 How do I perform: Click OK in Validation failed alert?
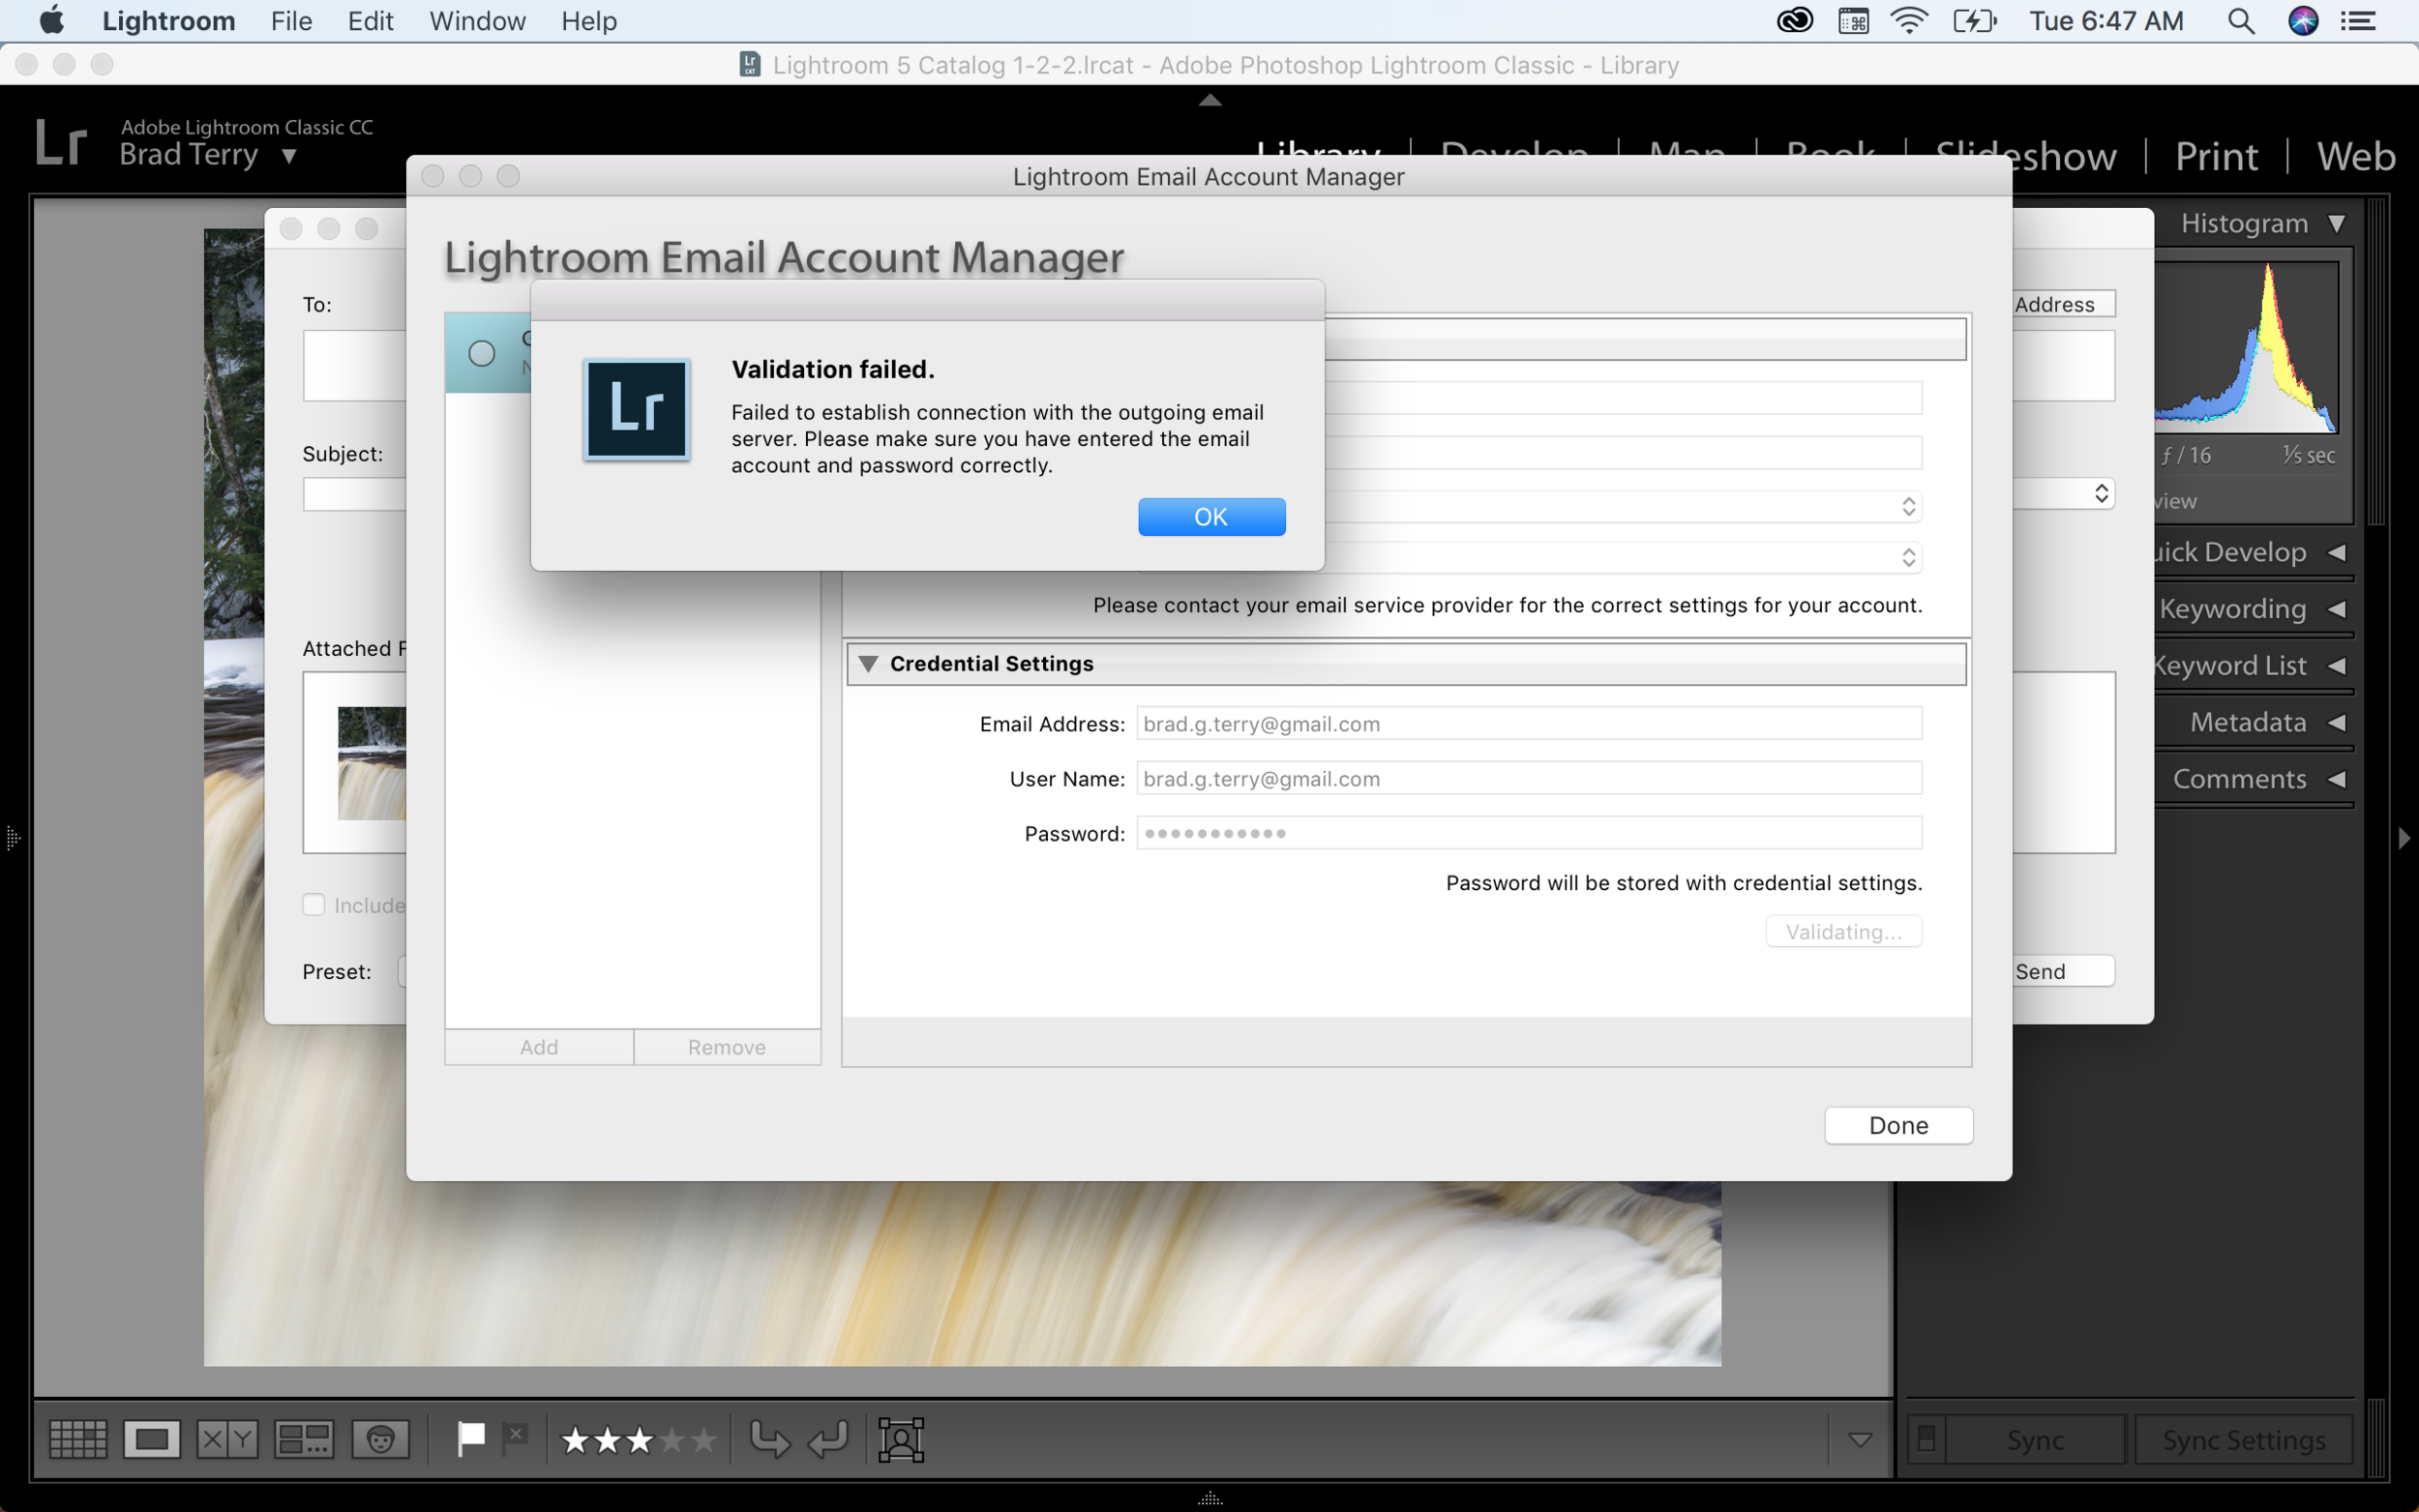tap(1211, 517)
